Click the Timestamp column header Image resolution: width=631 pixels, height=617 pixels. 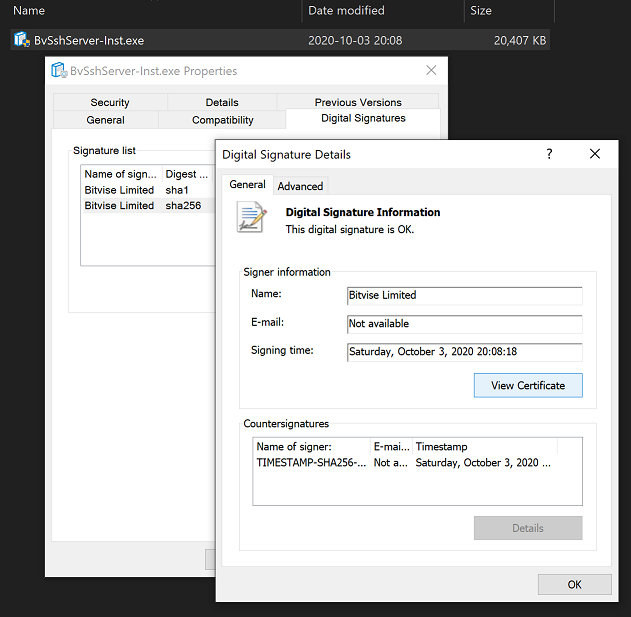click(485, 447)
